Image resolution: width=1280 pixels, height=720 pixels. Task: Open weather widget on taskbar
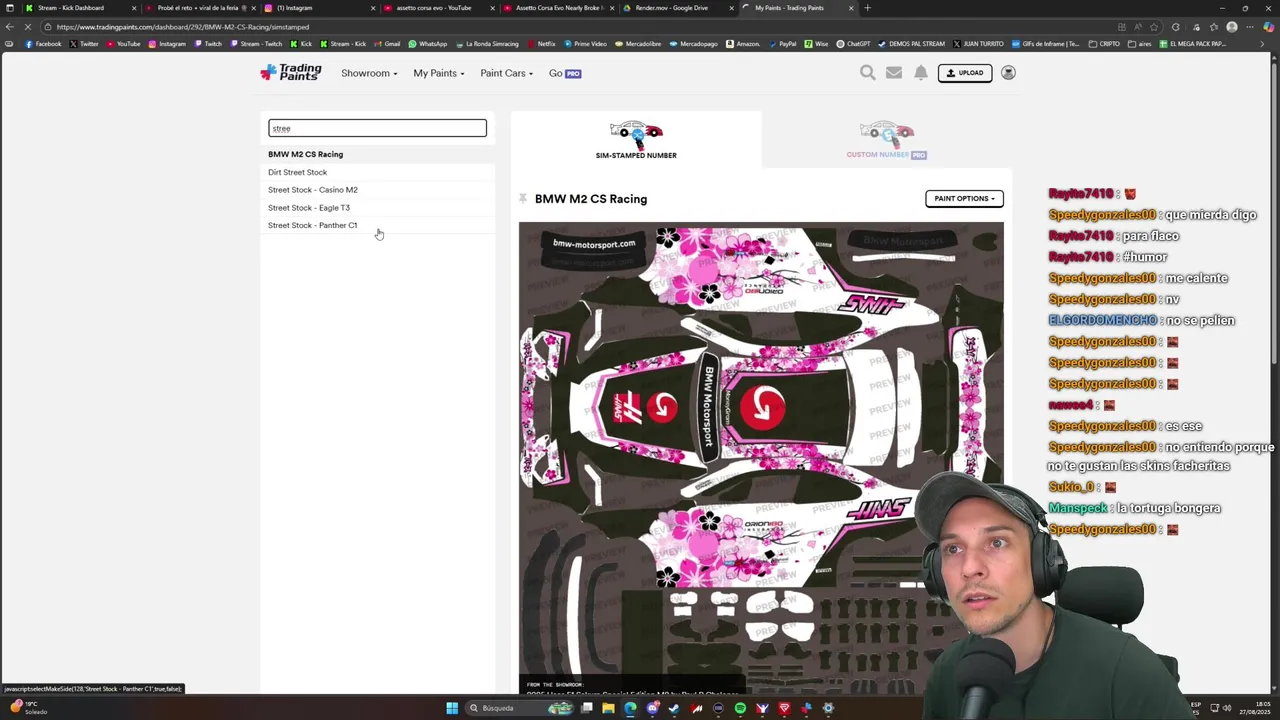coord(27,708)
